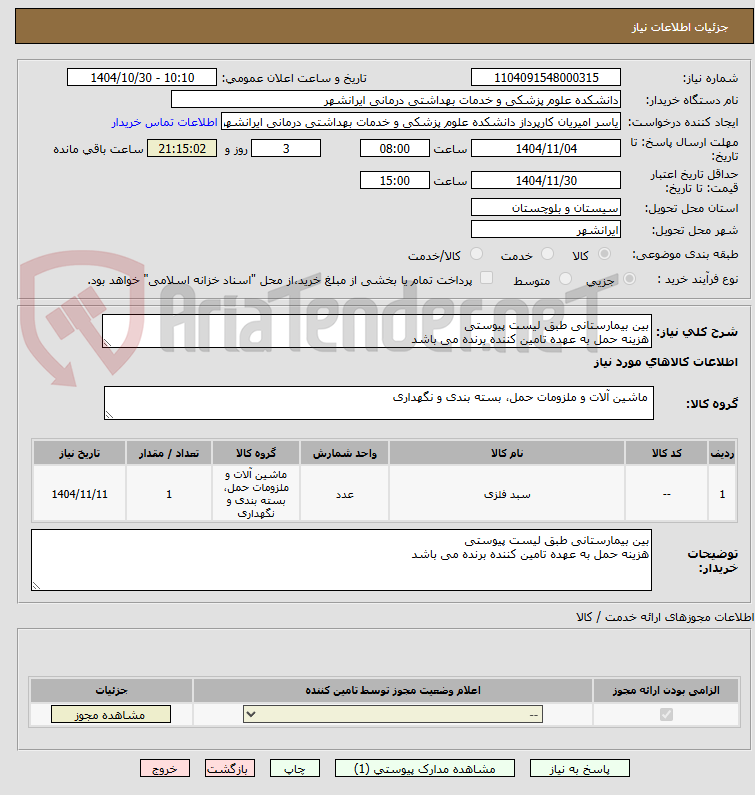The image size is (755, 795).
Task: Click the price validity date 1404/11/30
Action: tap(546, 180)
